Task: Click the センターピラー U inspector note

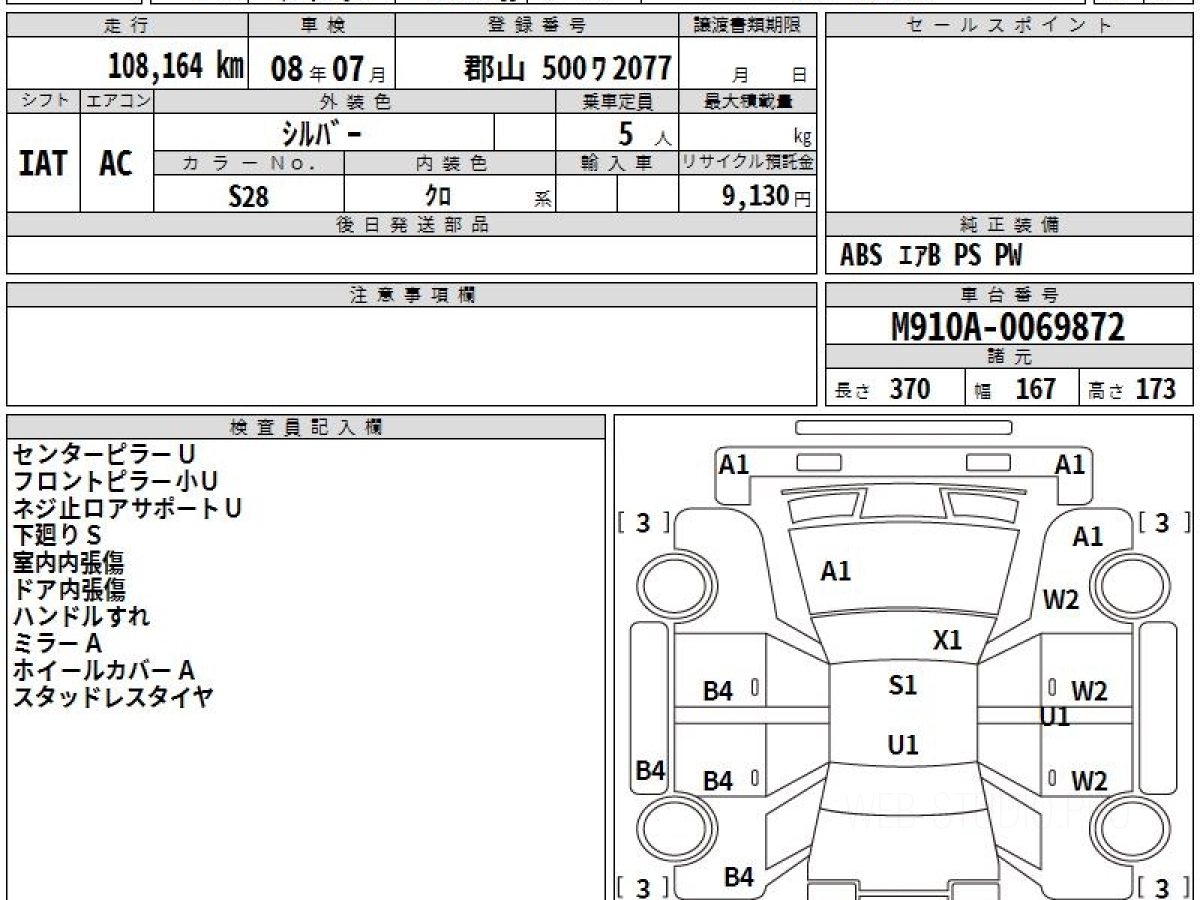Action: [x=103, y=454]
